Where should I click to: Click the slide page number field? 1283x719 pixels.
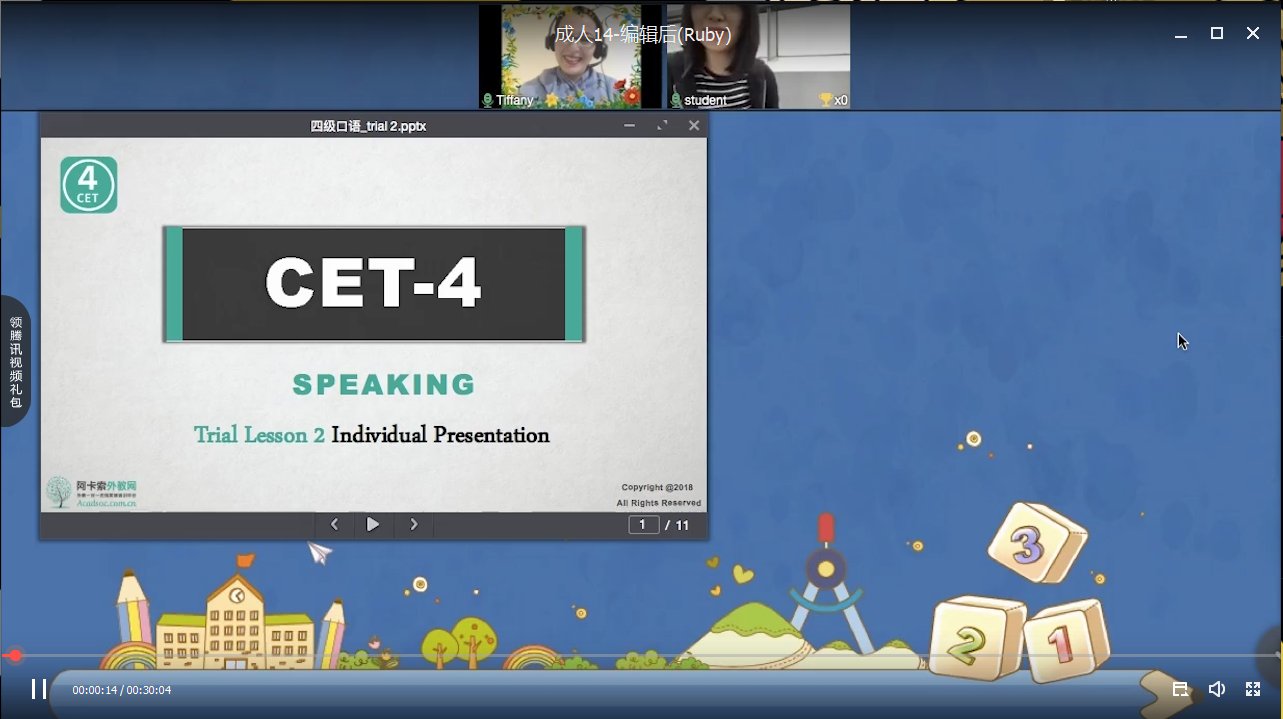coord(643,525)
